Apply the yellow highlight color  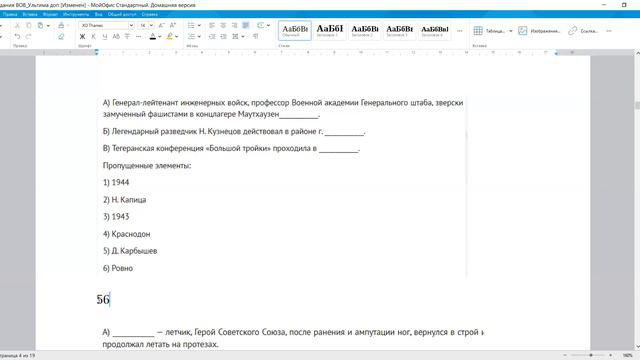pos(169,36)
